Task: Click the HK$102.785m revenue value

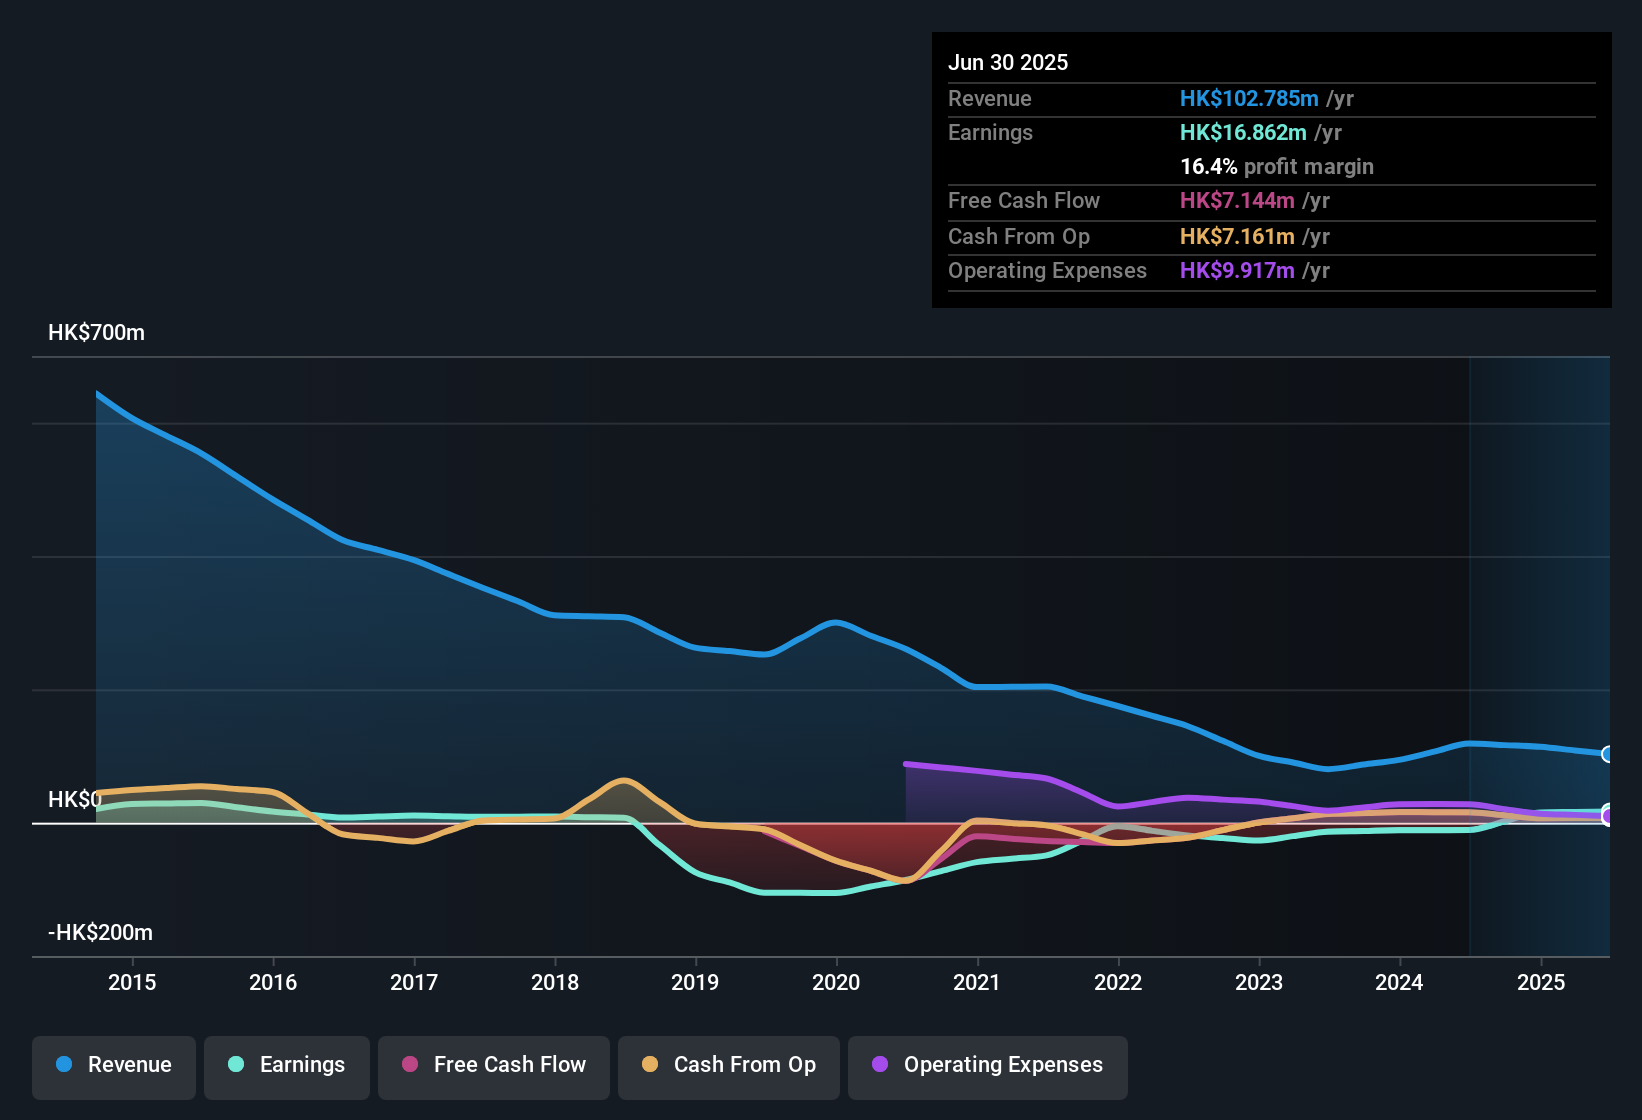Action: [1248, 98]
